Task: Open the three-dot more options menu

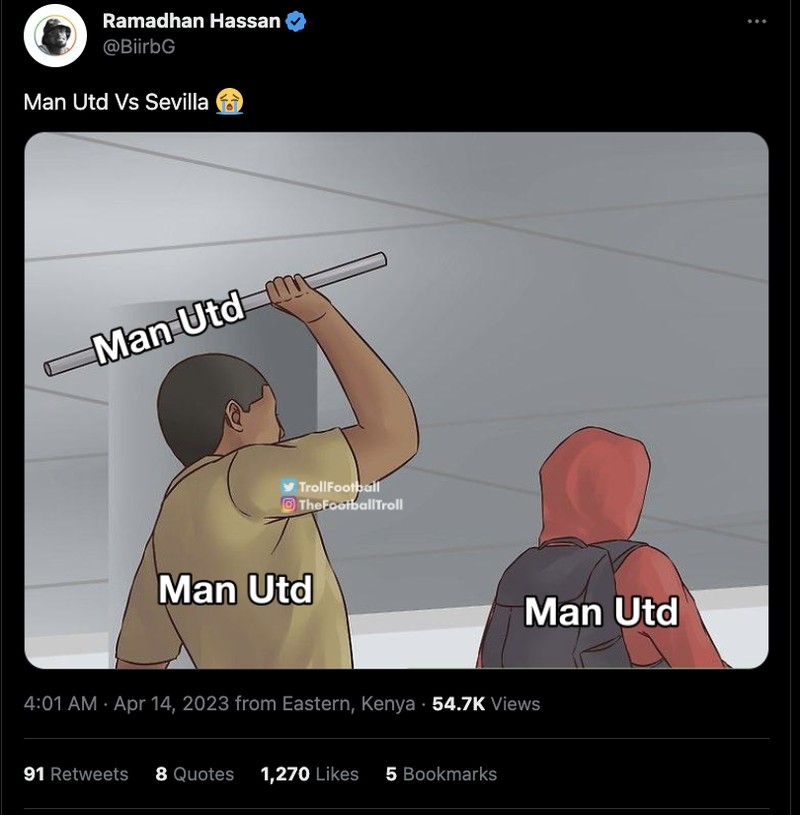Action: [756, 22]
